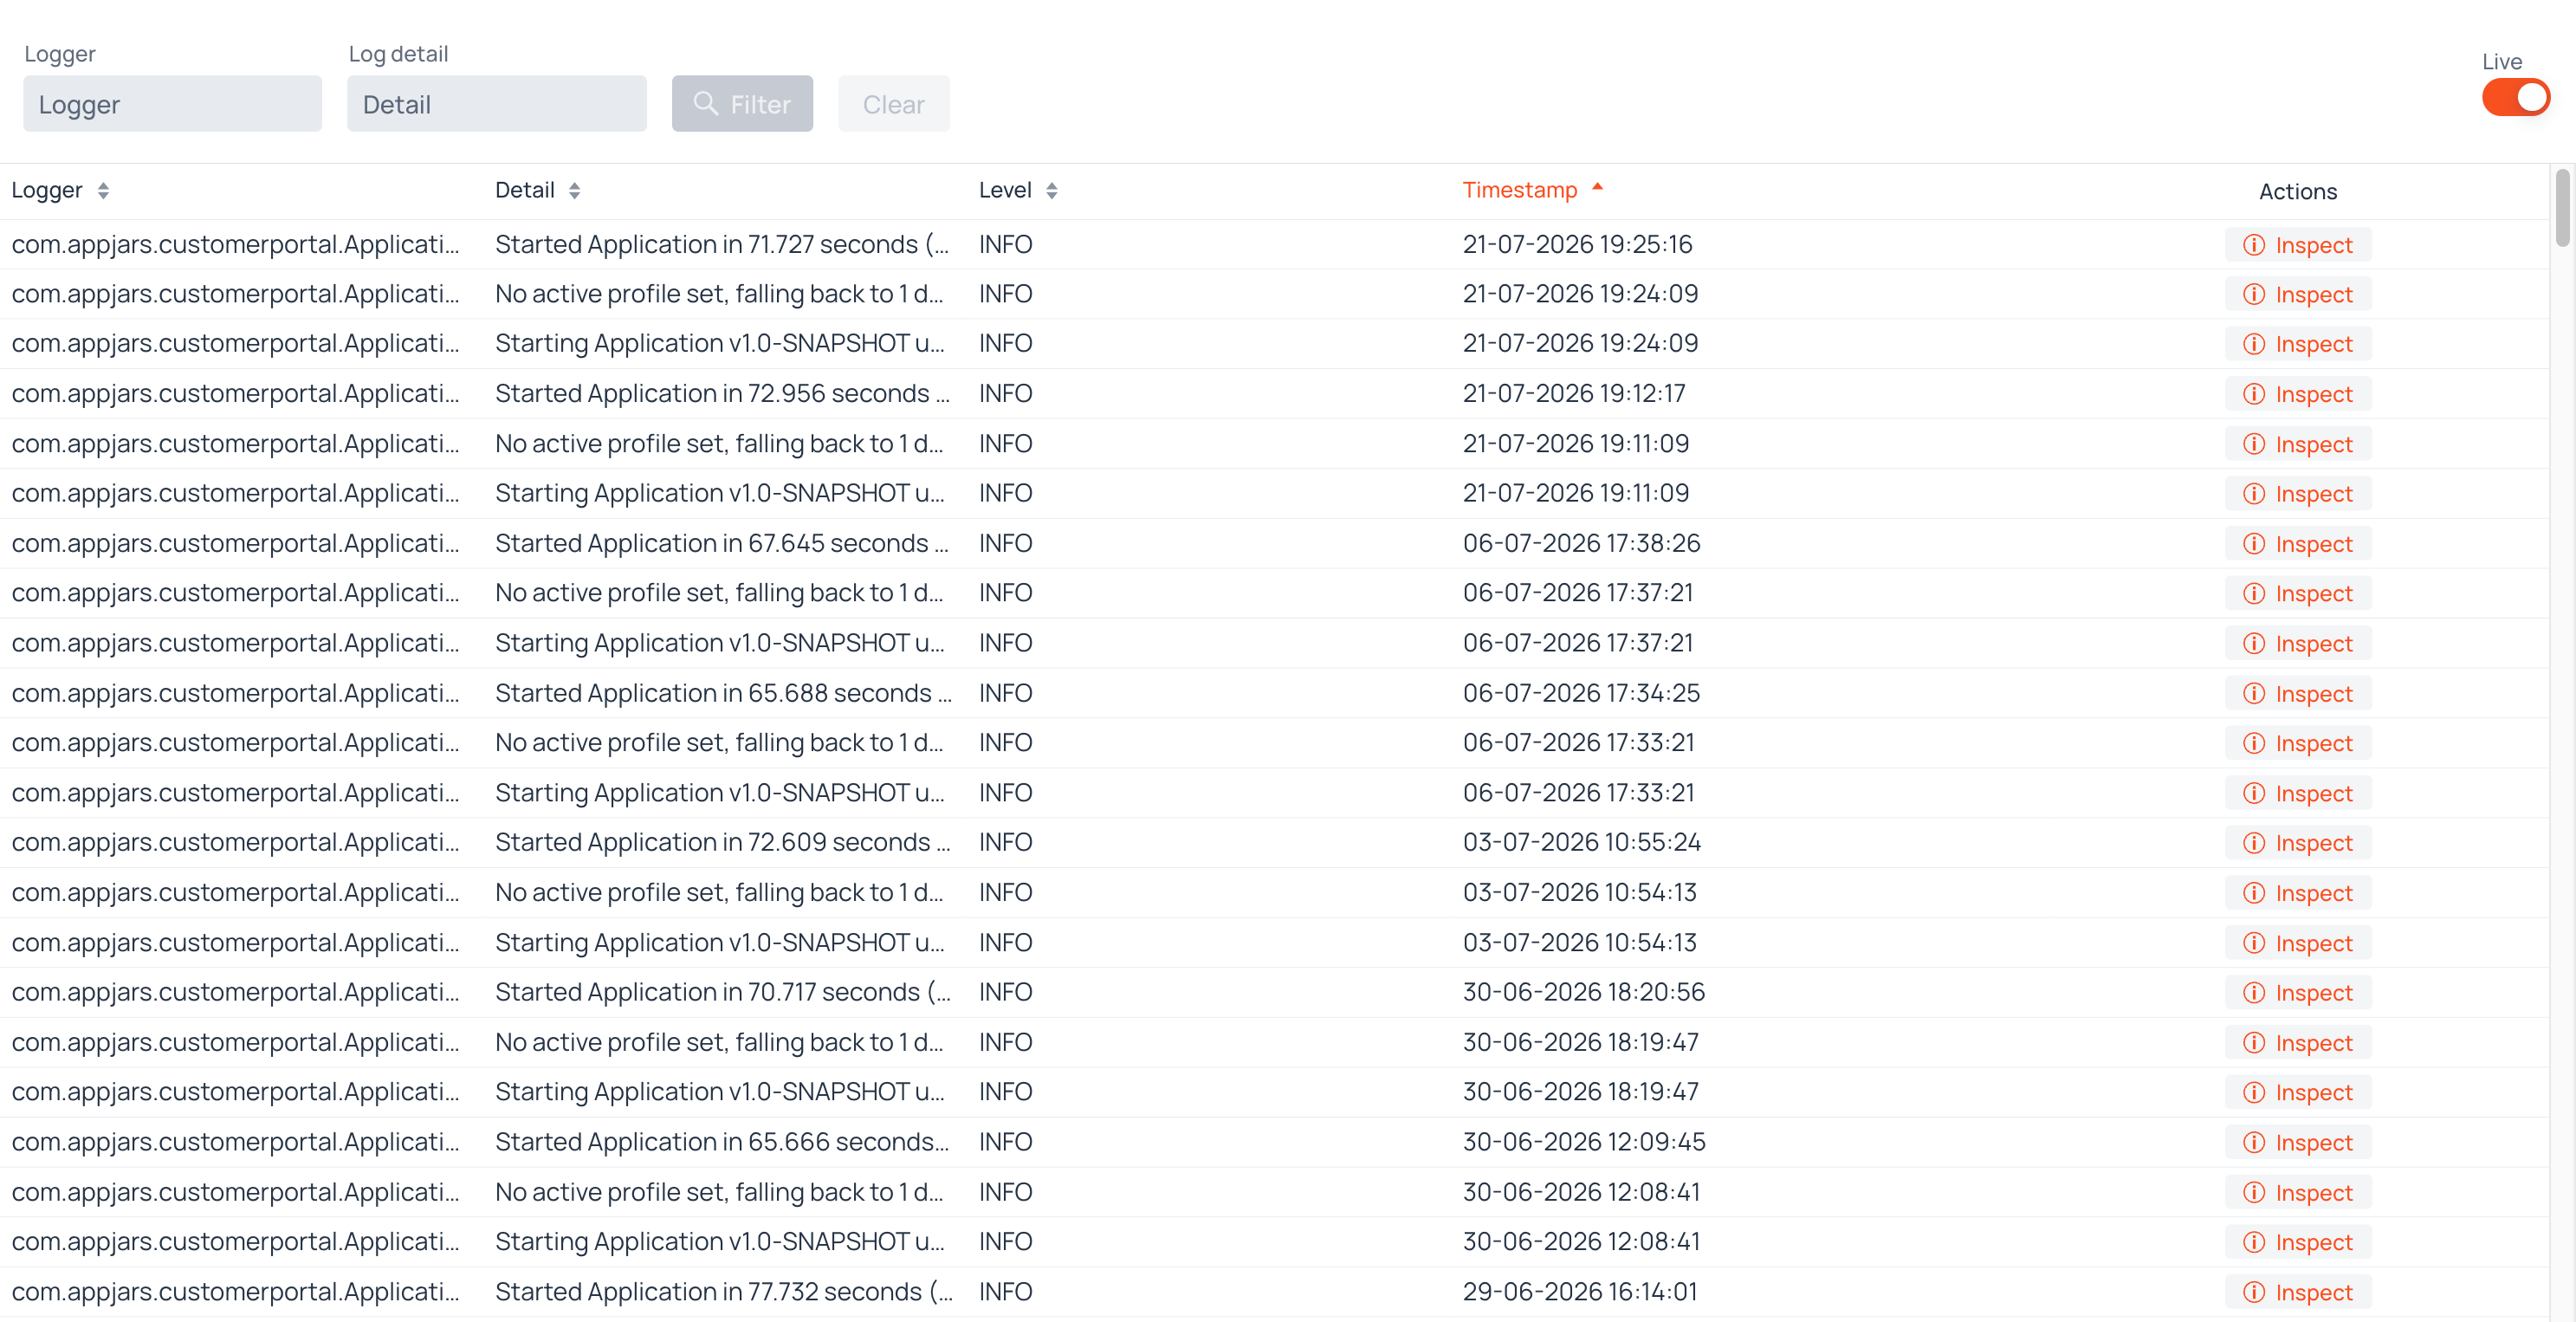Click the info icon for log 30-06-2026 12:09:45
Screen dimensions: 2576x1322
(x=2254, y=1143)
